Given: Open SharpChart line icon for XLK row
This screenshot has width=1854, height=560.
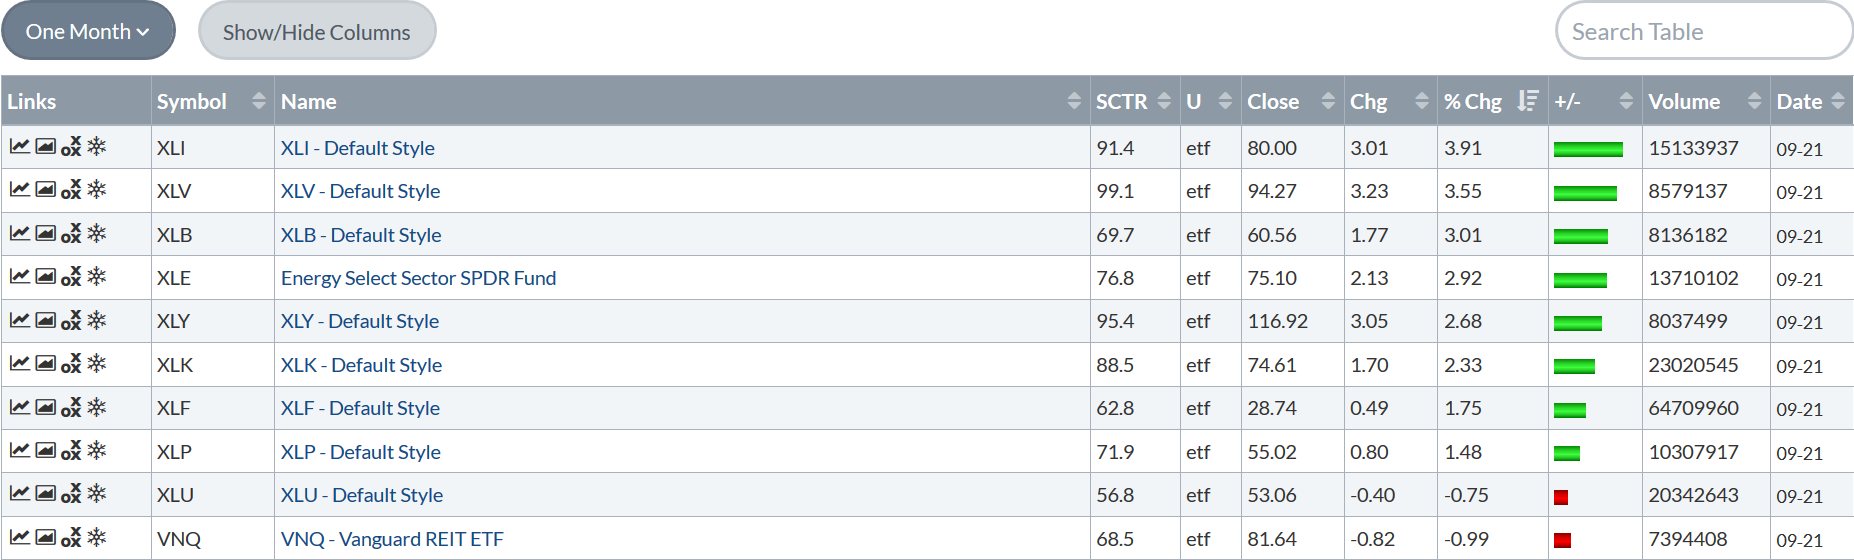Looking at the screenshot, I should coord(19,363).
